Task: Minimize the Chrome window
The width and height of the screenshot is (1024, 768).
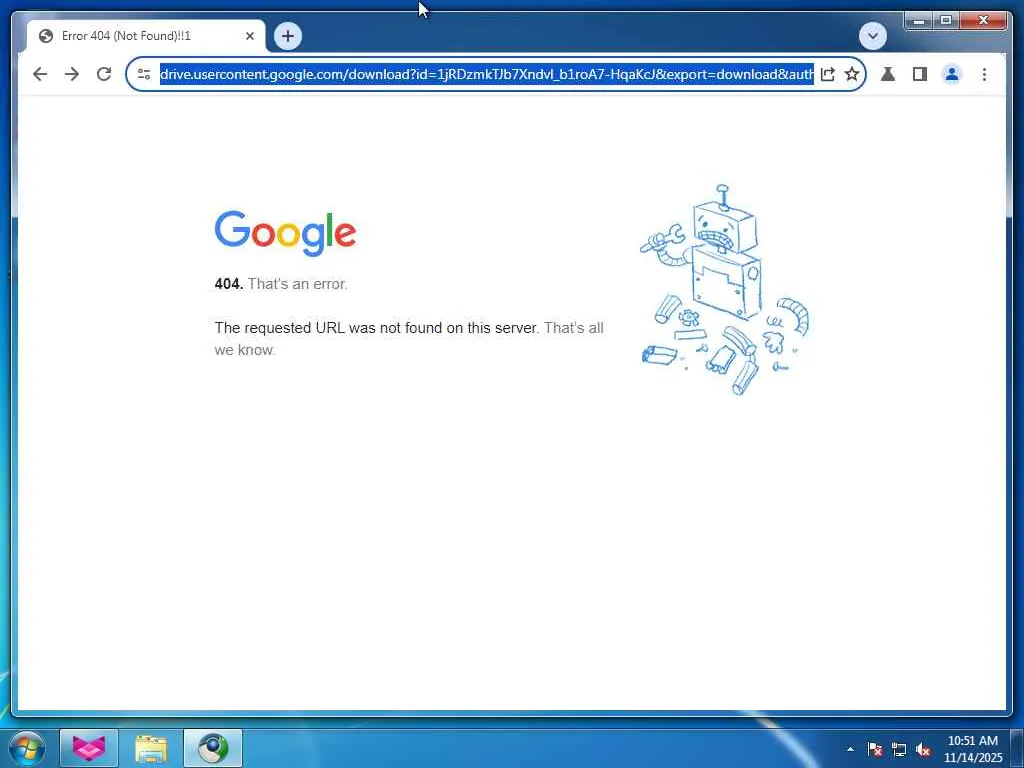Action: (x=918, y=21)
